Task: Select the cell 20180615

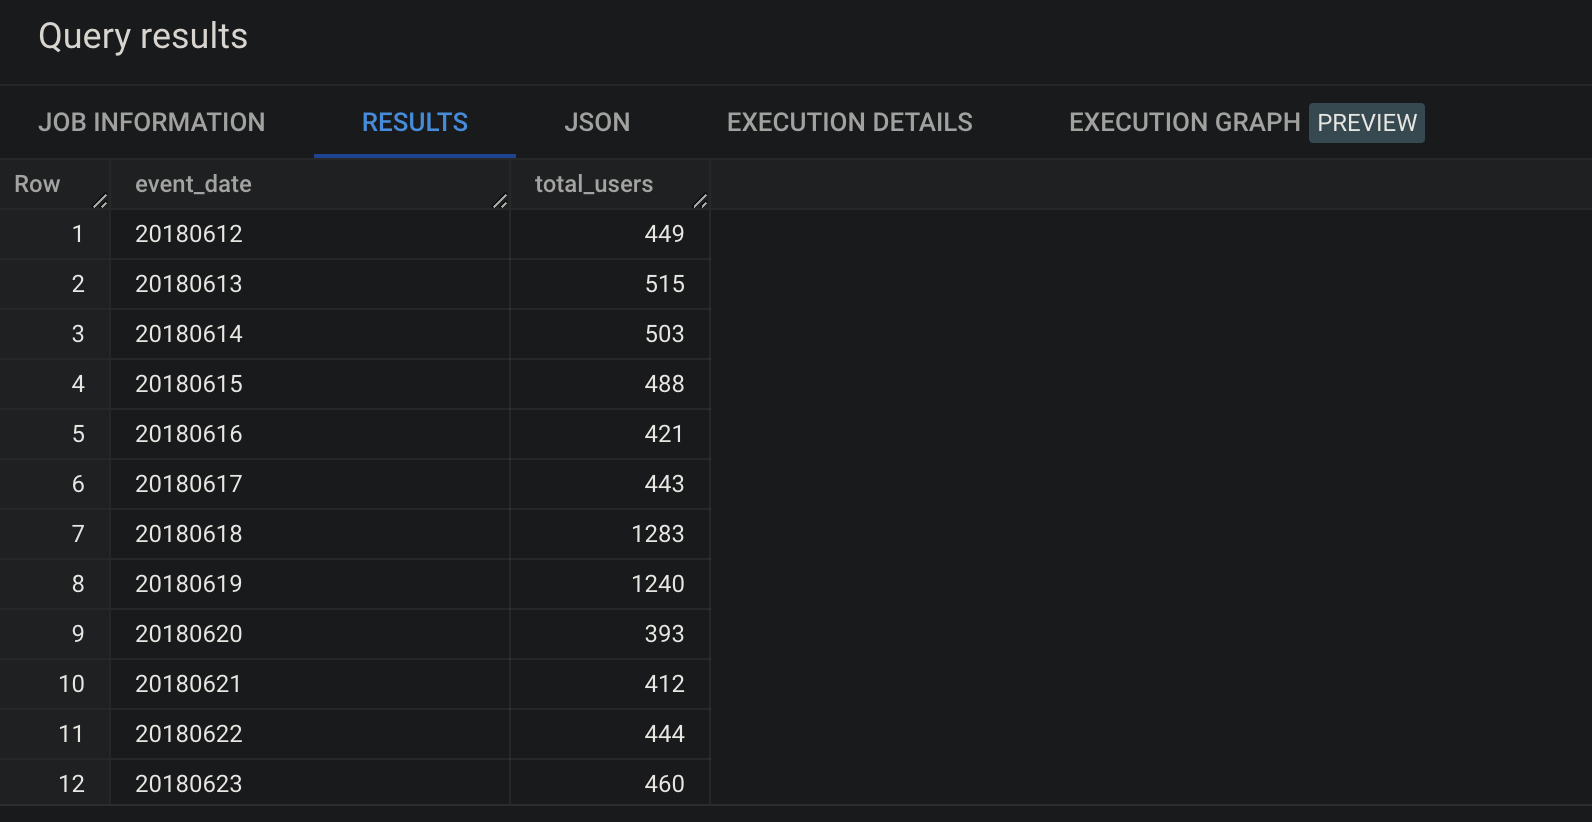Action: pos(189,384)
